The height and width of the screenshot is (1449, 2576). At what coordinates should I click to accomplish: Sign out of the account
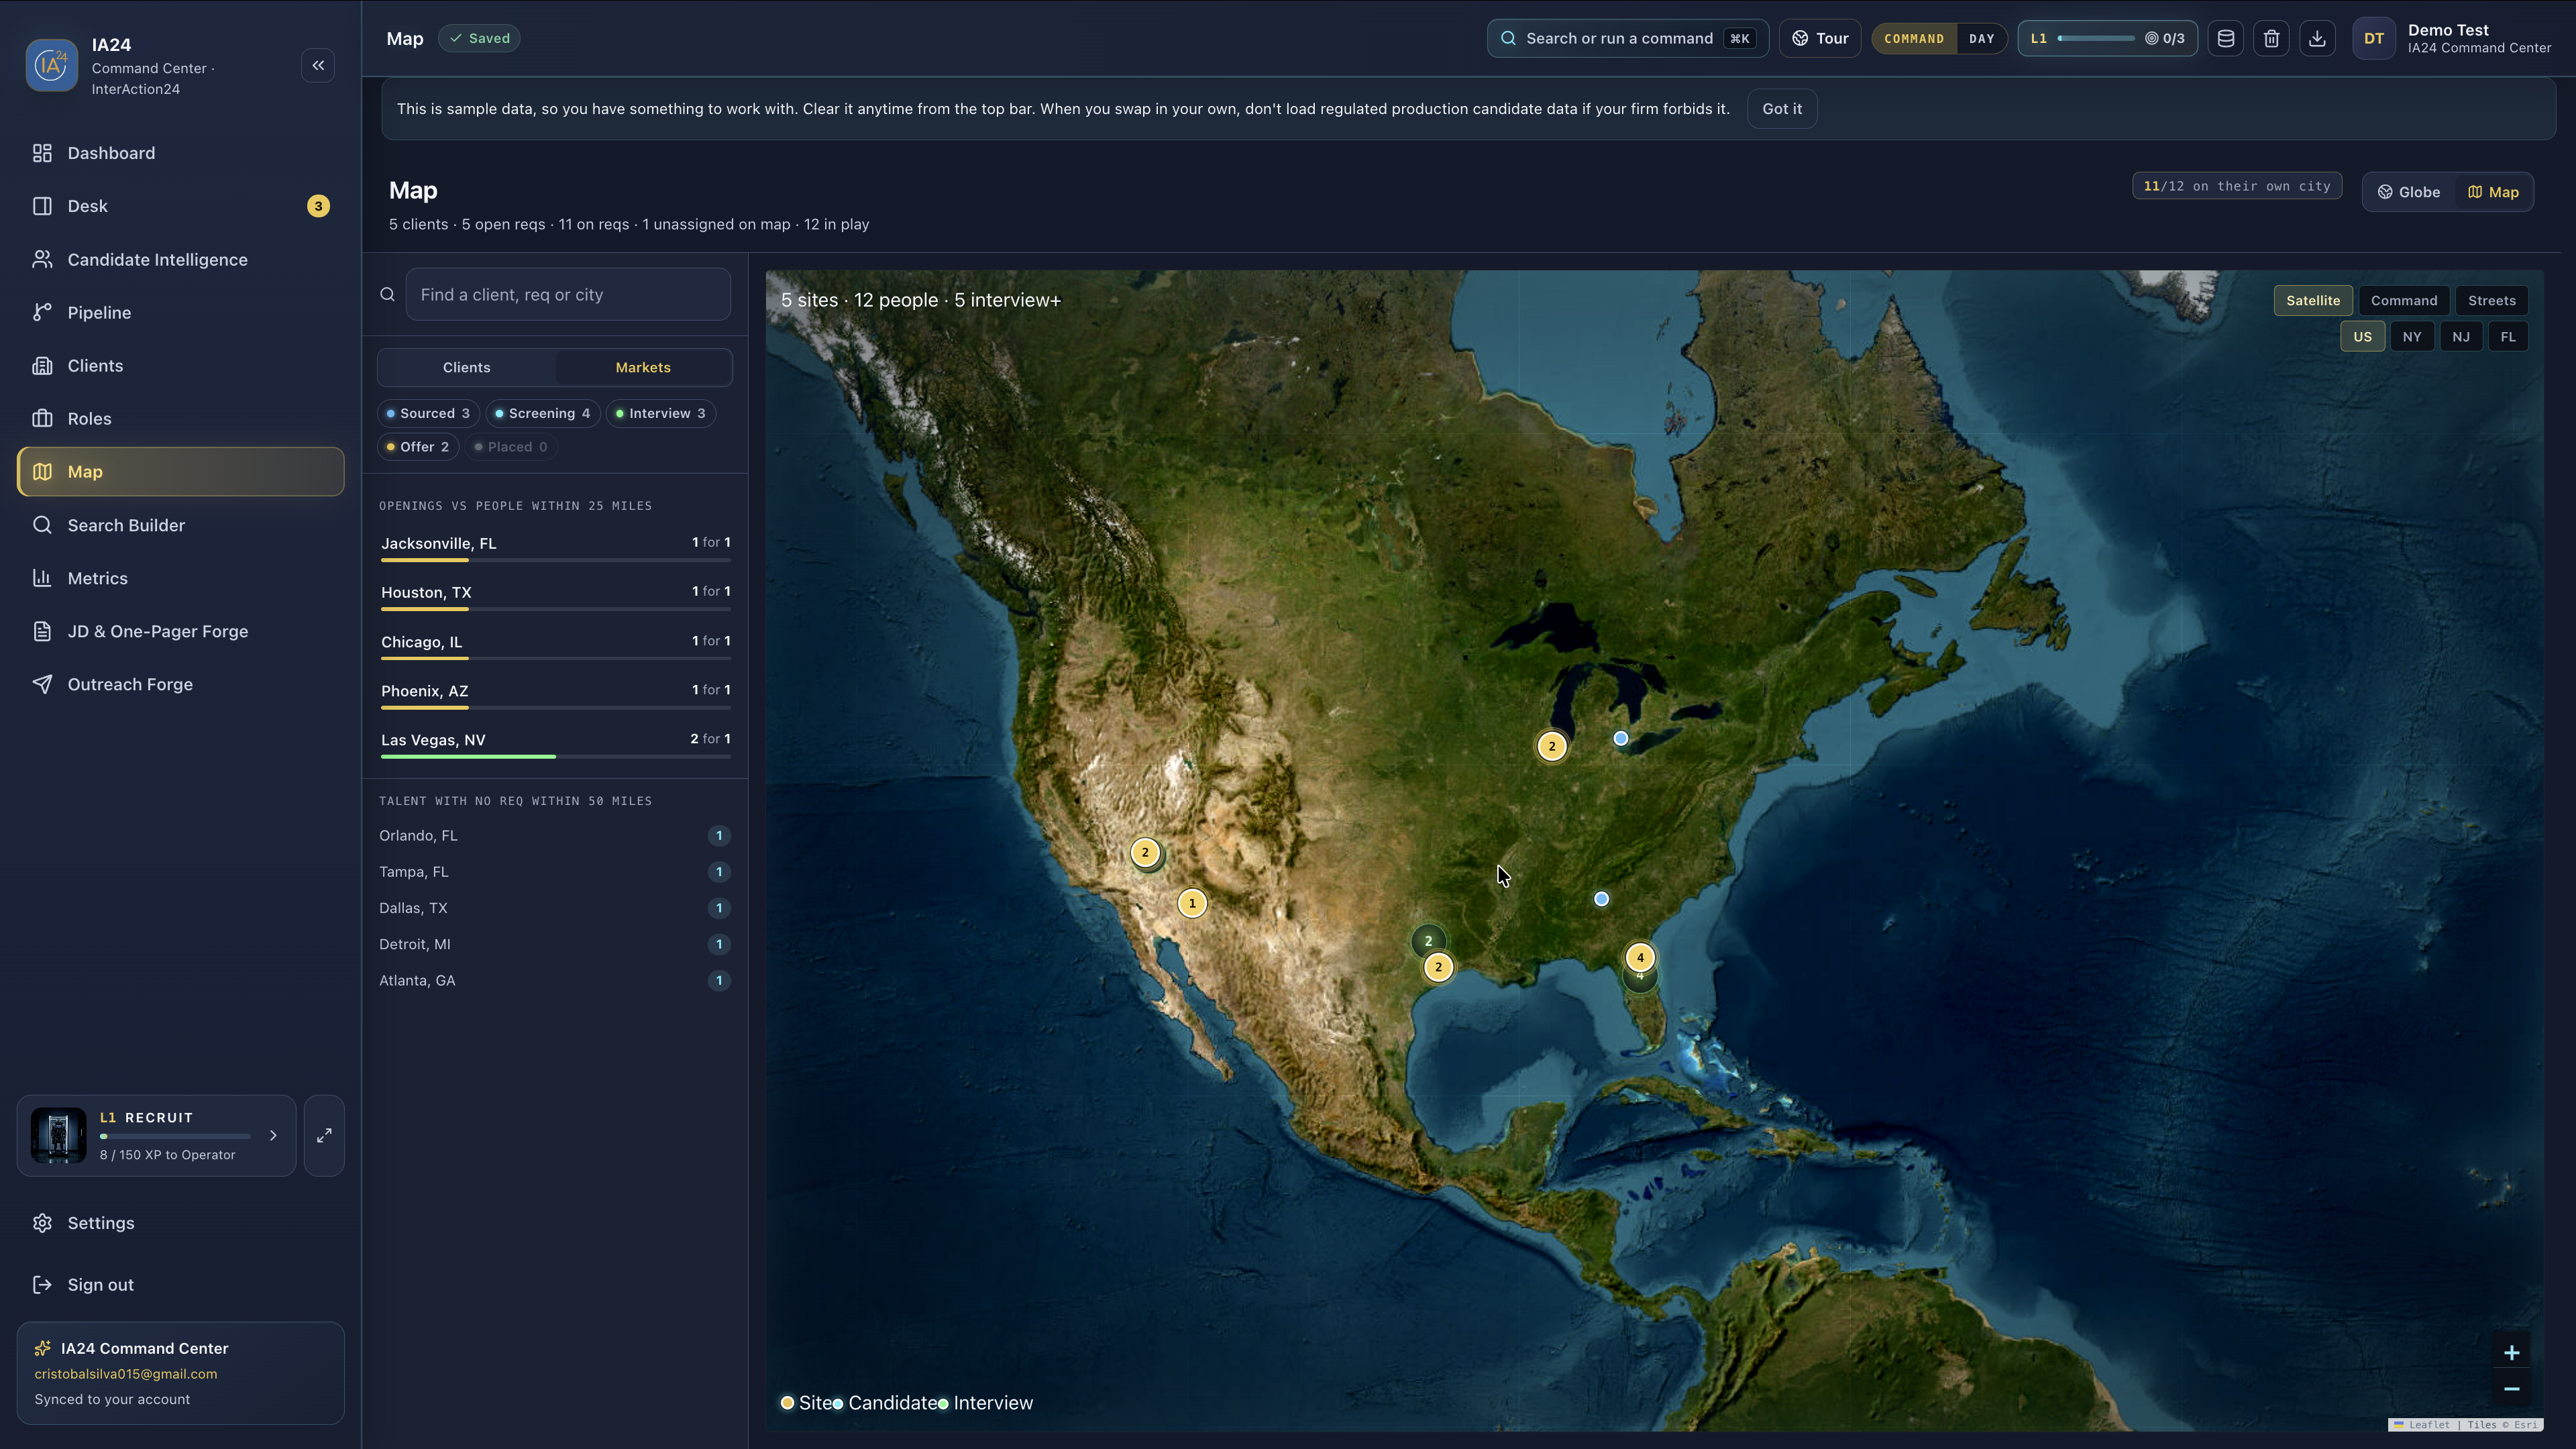pos(181,1285)
